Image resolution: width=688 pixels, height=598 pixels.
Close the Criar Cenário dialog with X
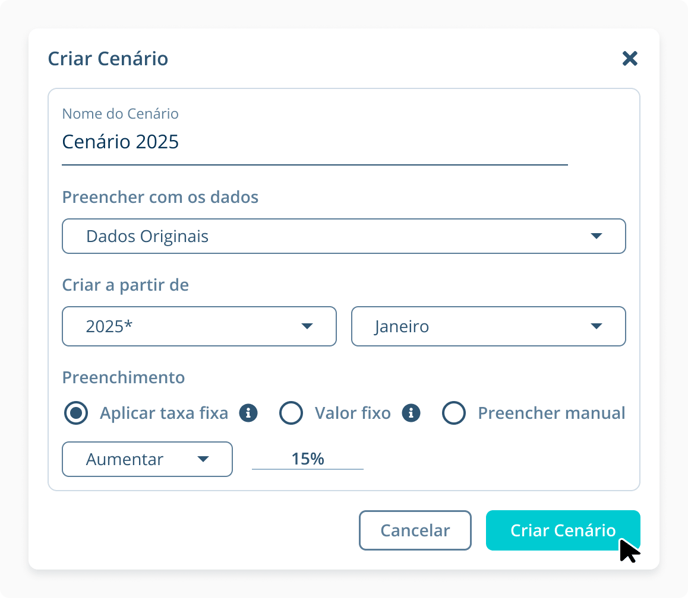pos(630,58)
